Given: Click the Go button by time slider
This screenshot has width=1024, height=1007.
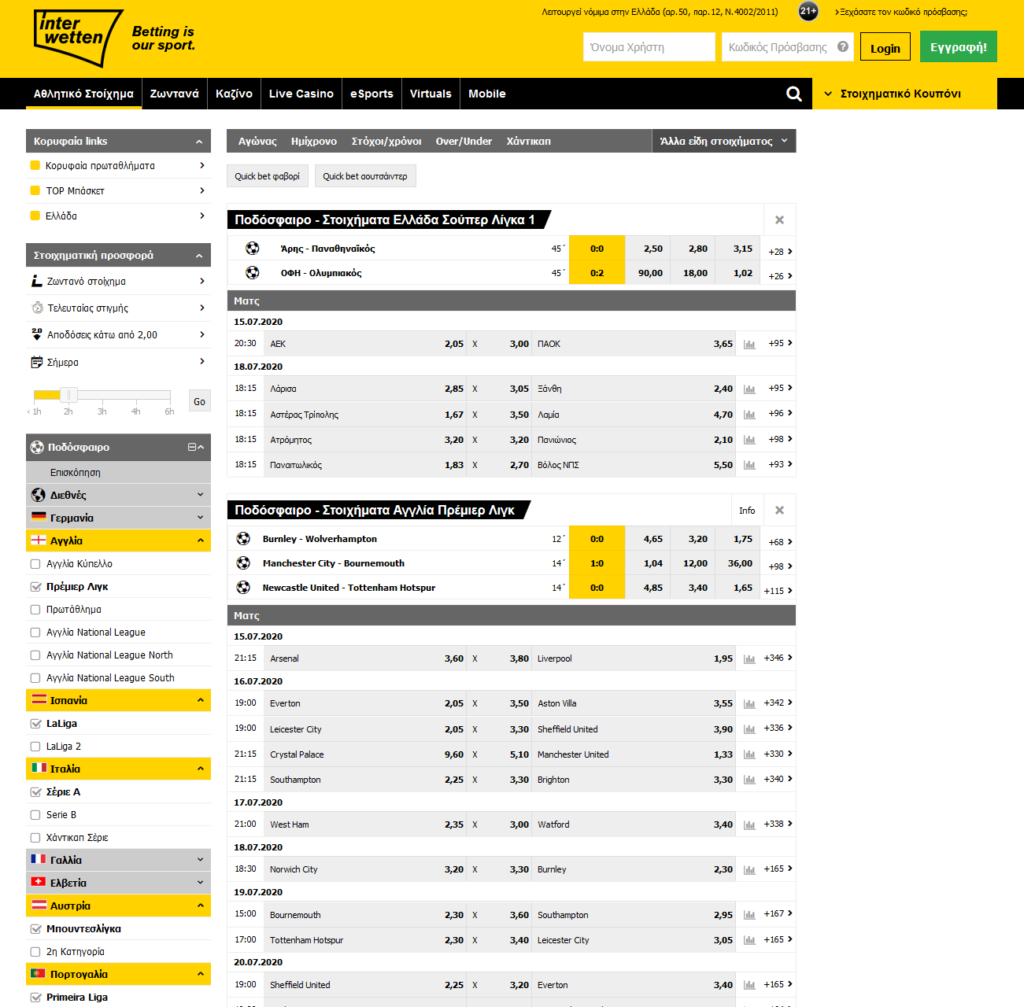Looking at the screenshot, I should (199, 402).
